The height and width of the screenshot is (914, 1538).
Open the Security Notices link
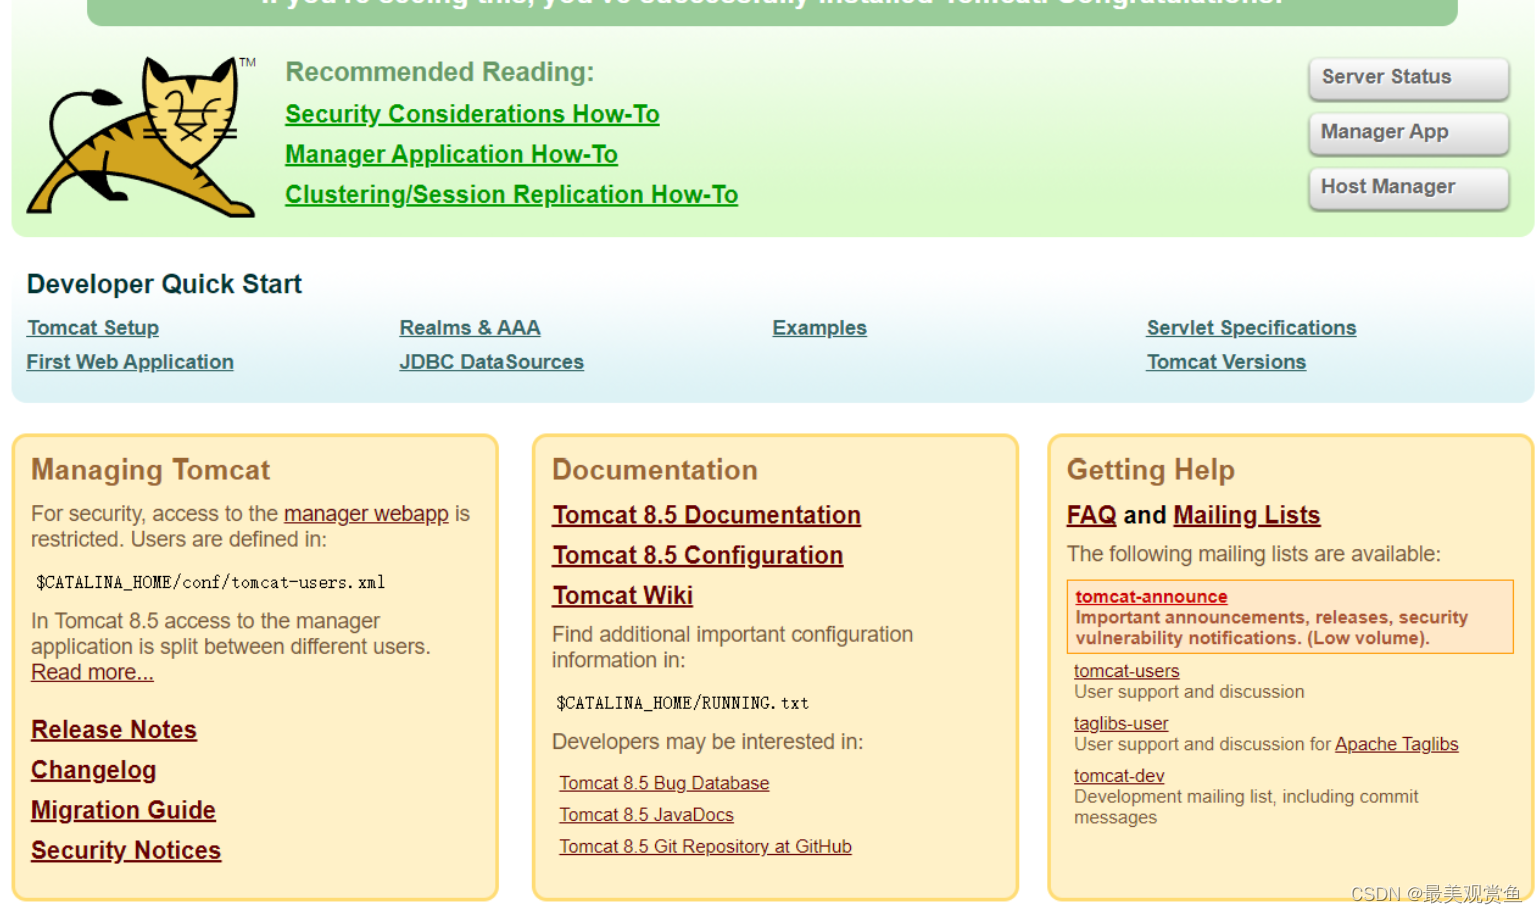(x=126, y=850)
